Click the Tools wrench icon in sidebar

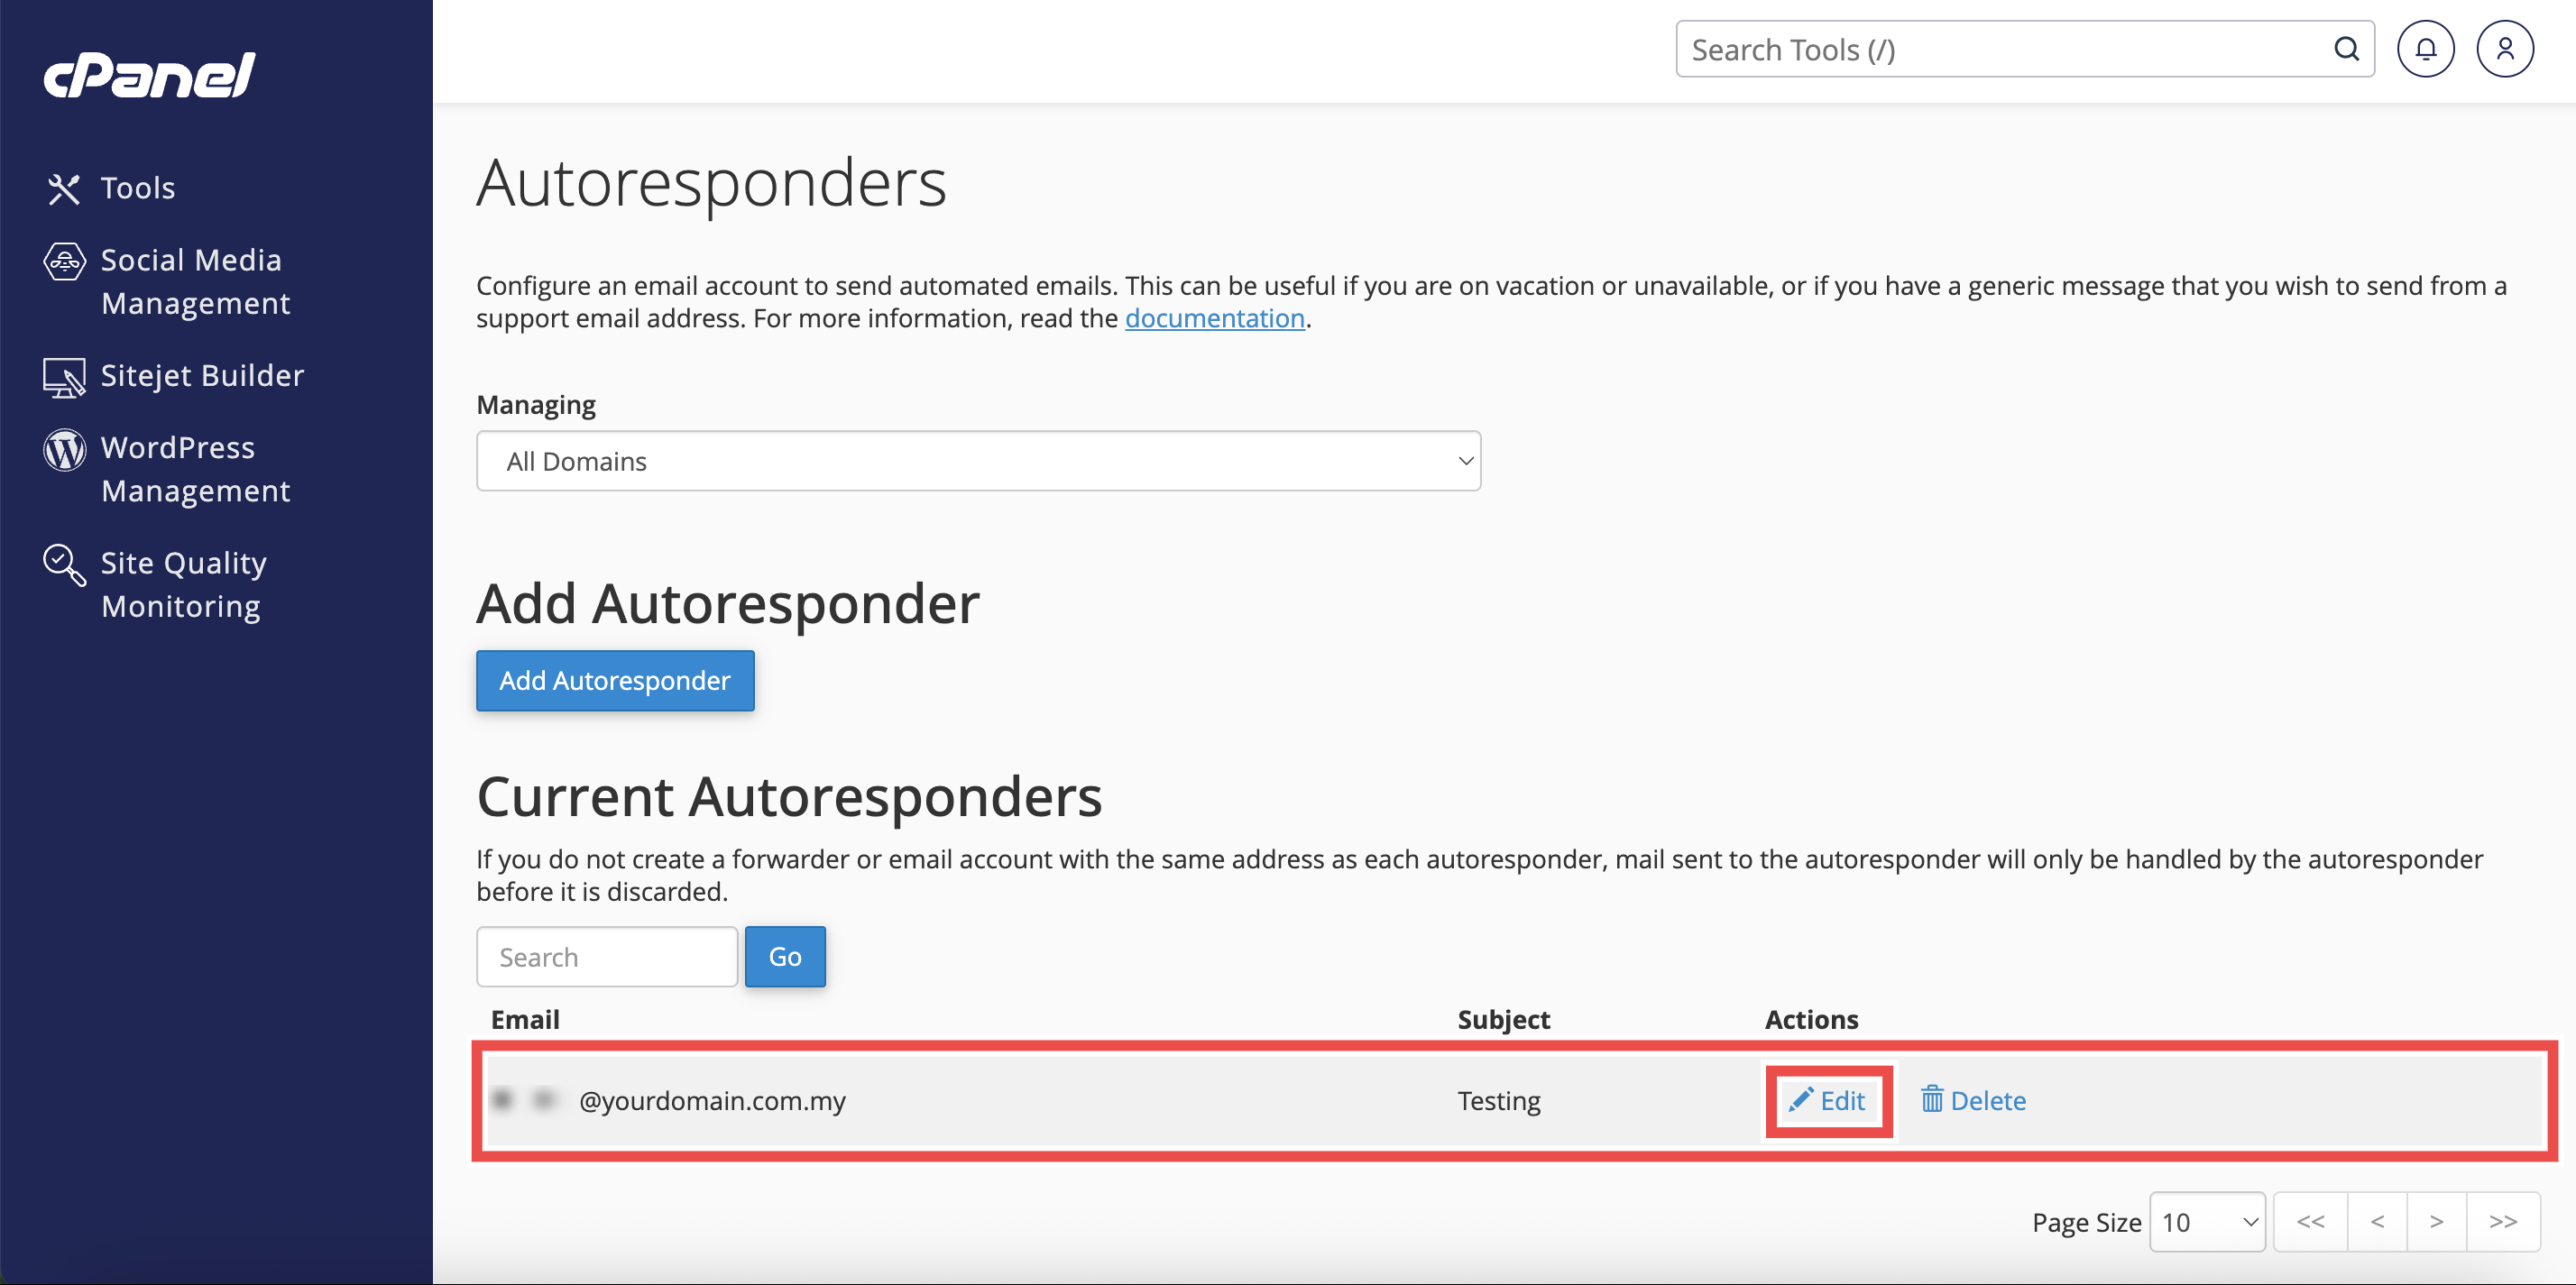click(64, 188)
